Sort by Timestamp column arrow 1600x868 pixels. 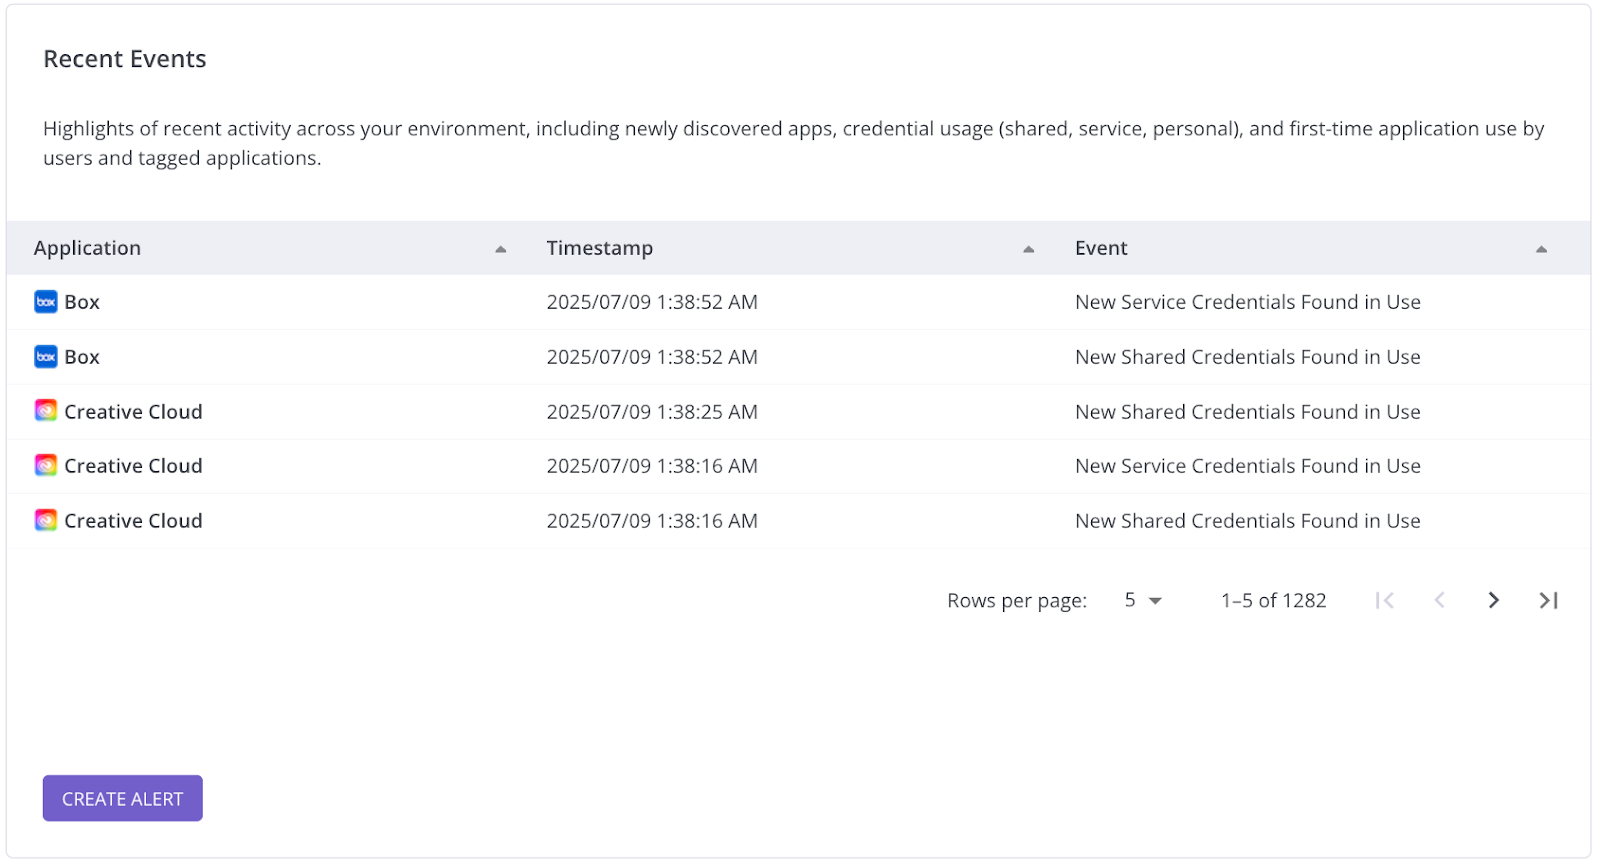click(x=1028, y=249)
